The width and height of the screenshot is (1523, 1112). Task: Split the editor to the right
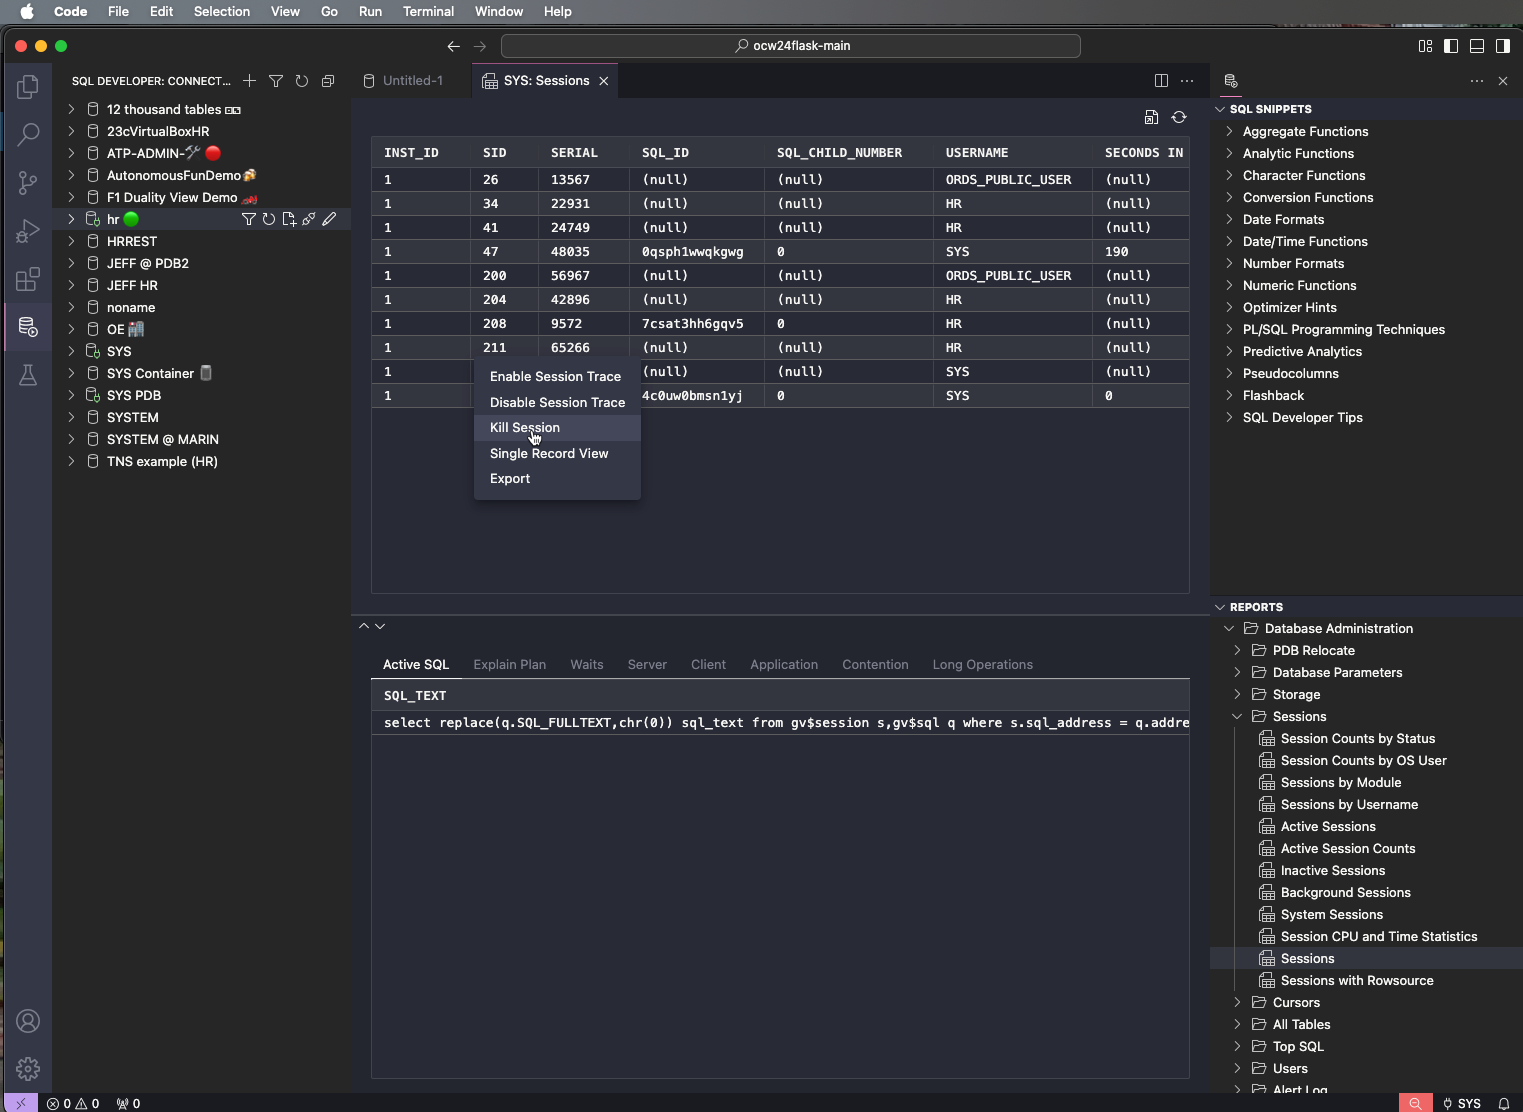(x=1161, y=81)
